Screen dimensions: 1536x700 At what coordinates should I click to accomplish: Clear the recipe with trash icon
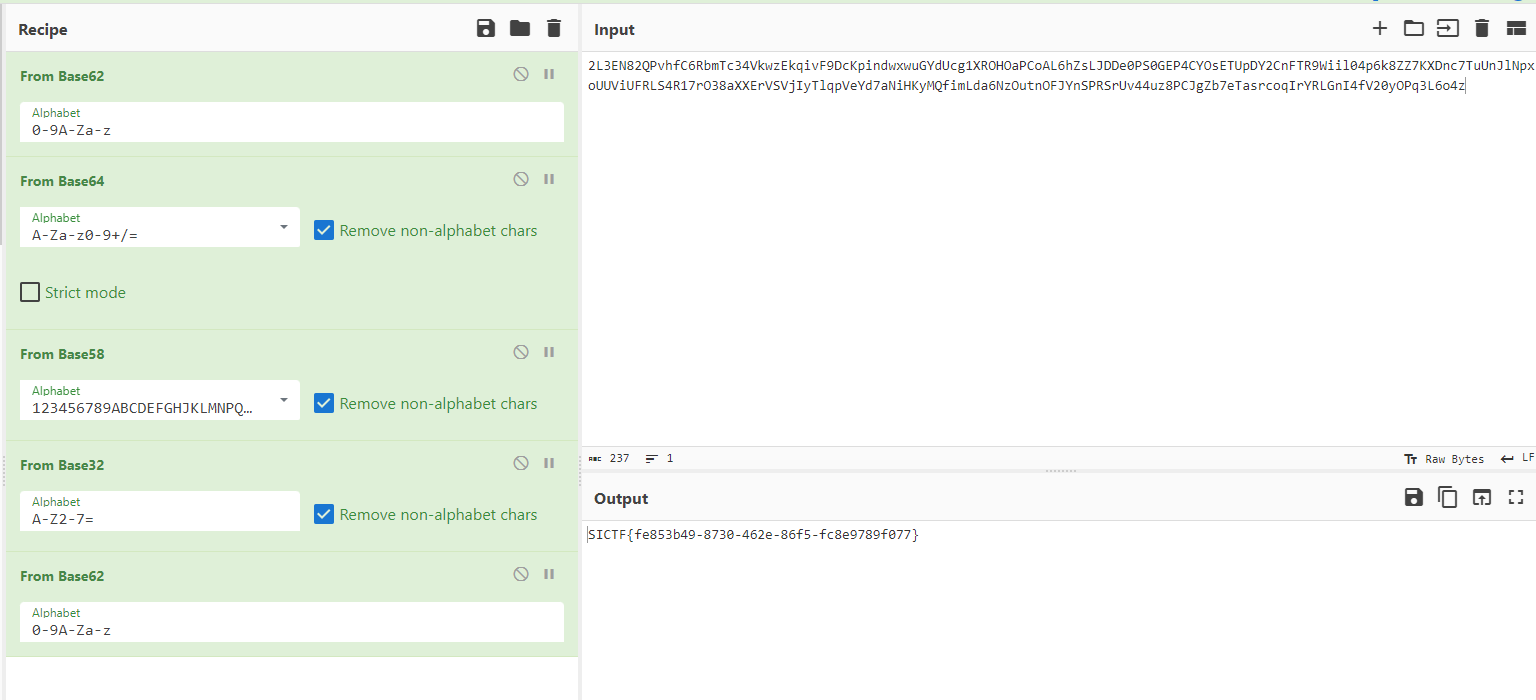(554, 29)
